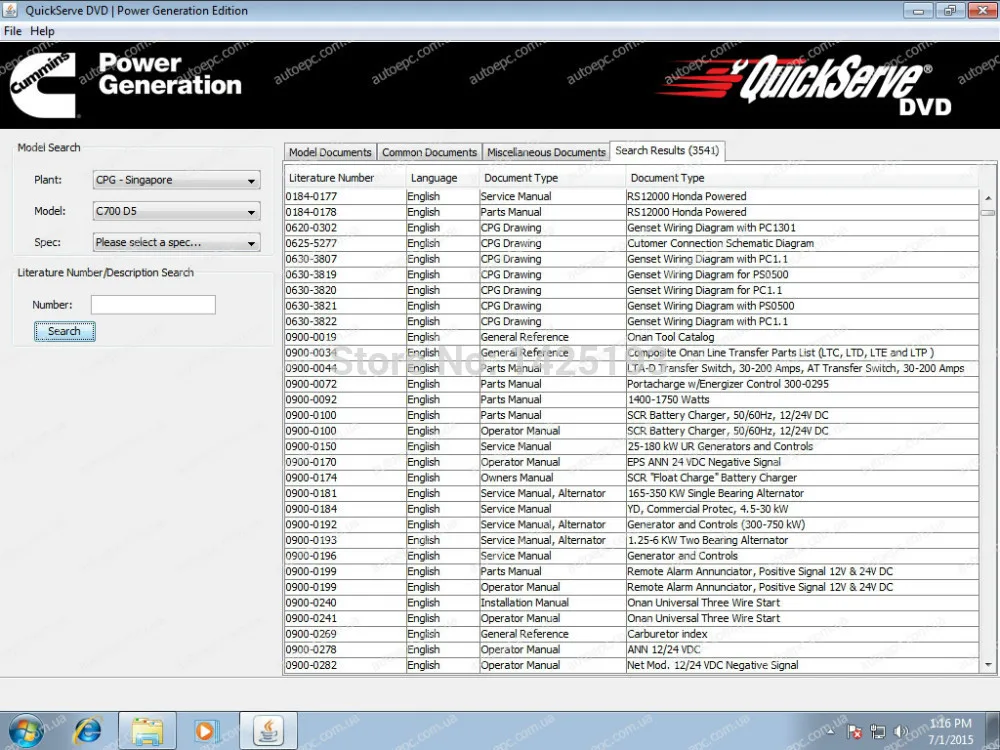Open the Help menu

tap(42, 31)
